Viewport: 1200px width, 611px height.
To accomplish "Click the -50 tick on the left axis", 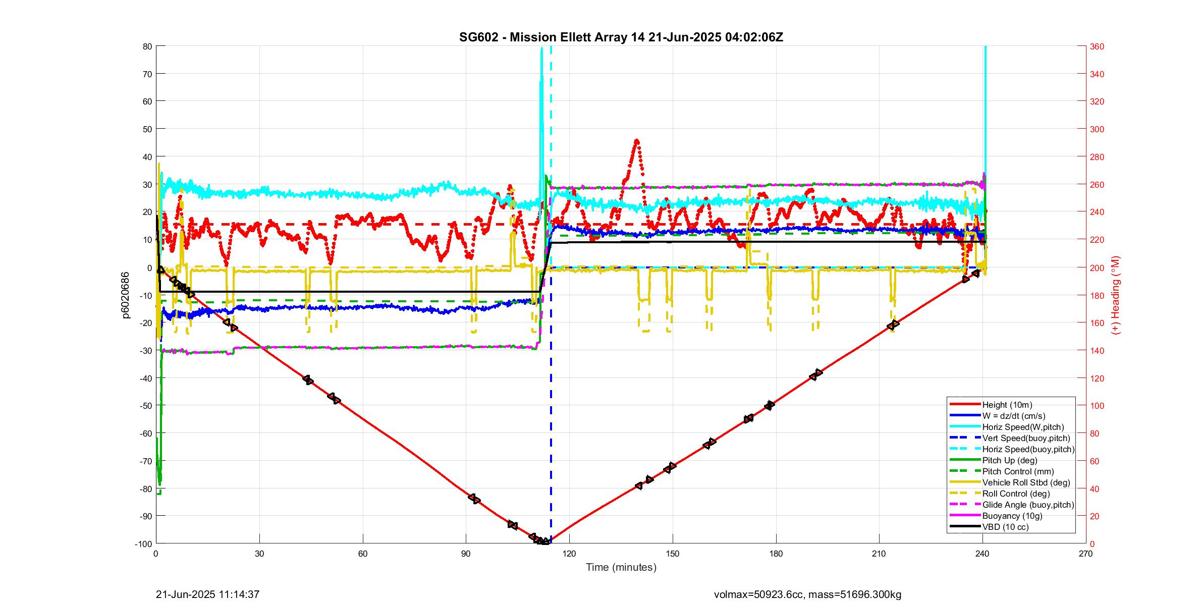I will pos(144,405).
